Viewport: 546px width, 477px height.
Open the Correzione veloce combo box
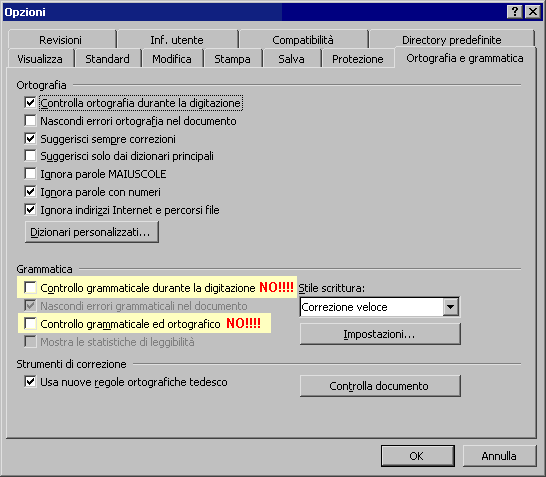[x=379, y=307]
